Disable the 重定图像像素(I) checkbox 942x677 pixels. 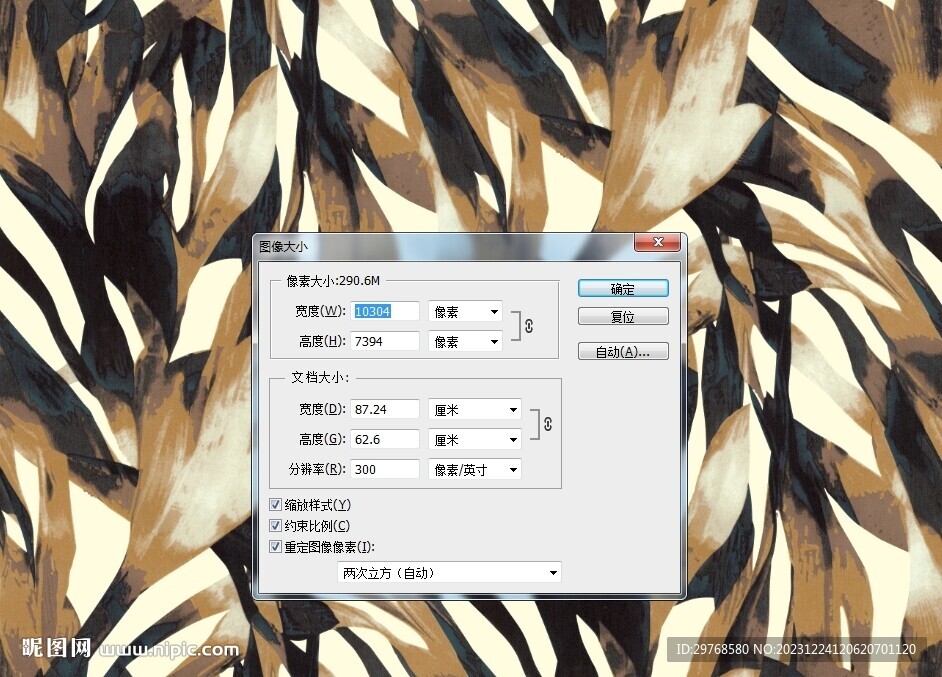point(276,546)
